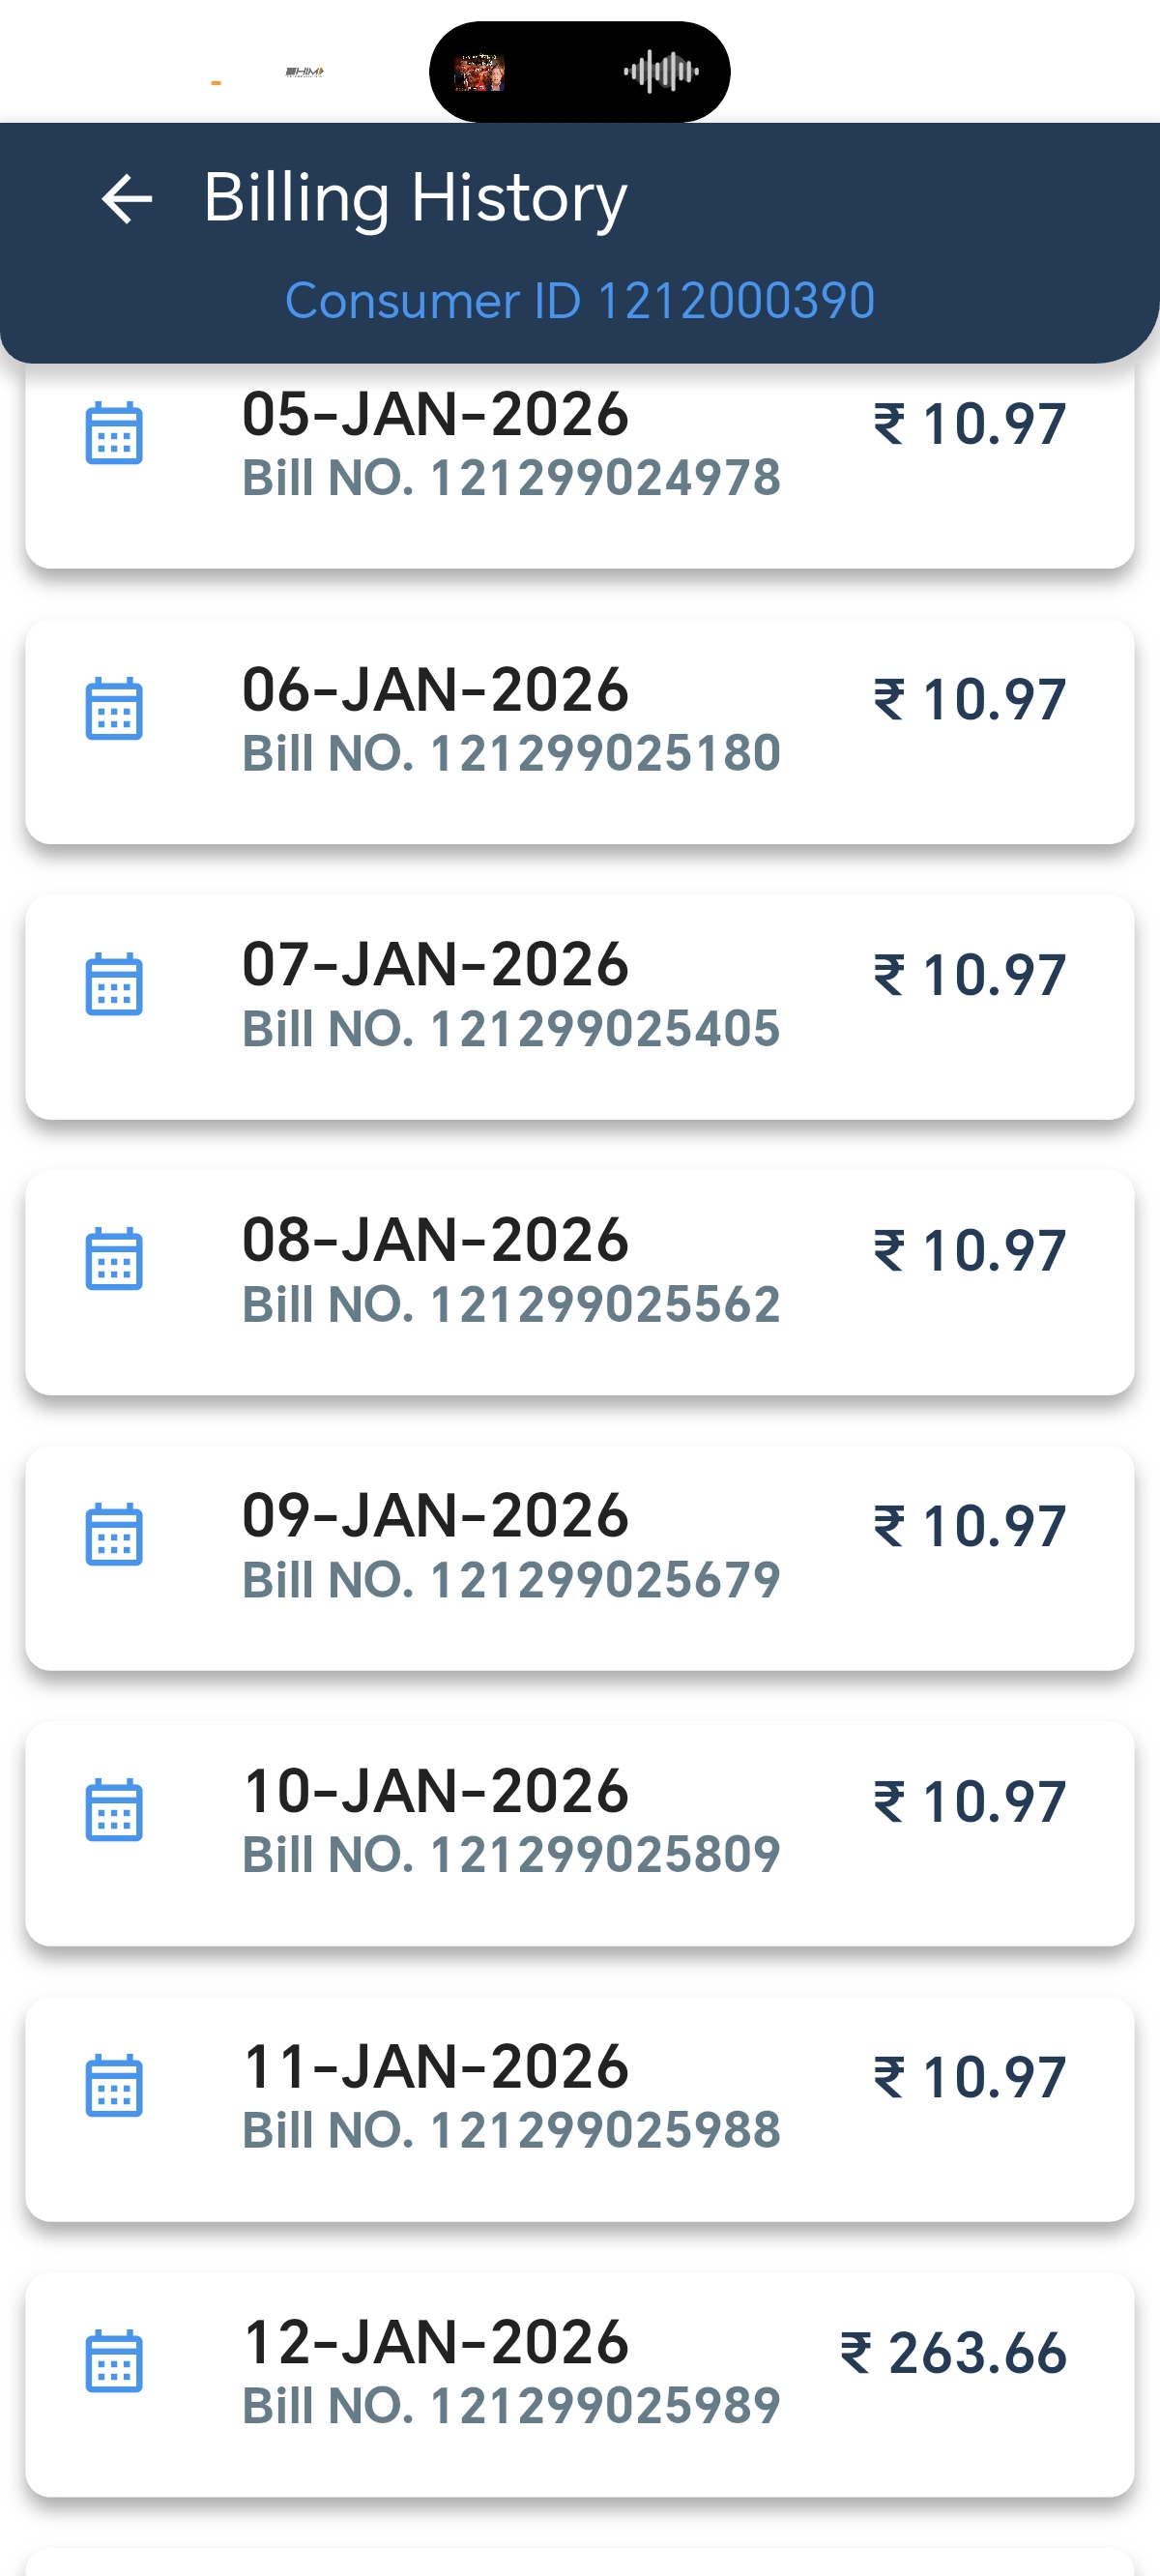1160x2576 pixels.
Task: Click calendar icon for 07-JAN-2026 bill
Action: tap(114, 985)
